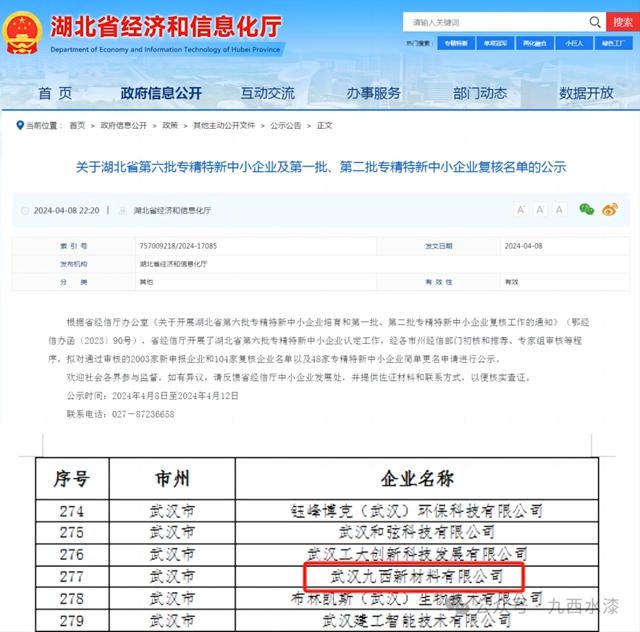Go to 政府信息公开 in the breadcrumb
640x632 pixels.
(124, 125)
